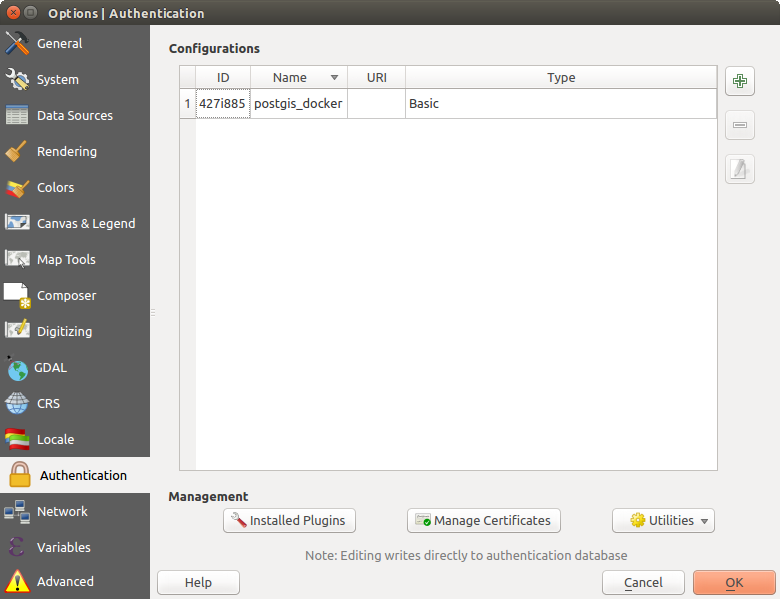Select the postgis_docker configuration row
The height and width of the screenshot is (599, 780).
click(297, 104)
